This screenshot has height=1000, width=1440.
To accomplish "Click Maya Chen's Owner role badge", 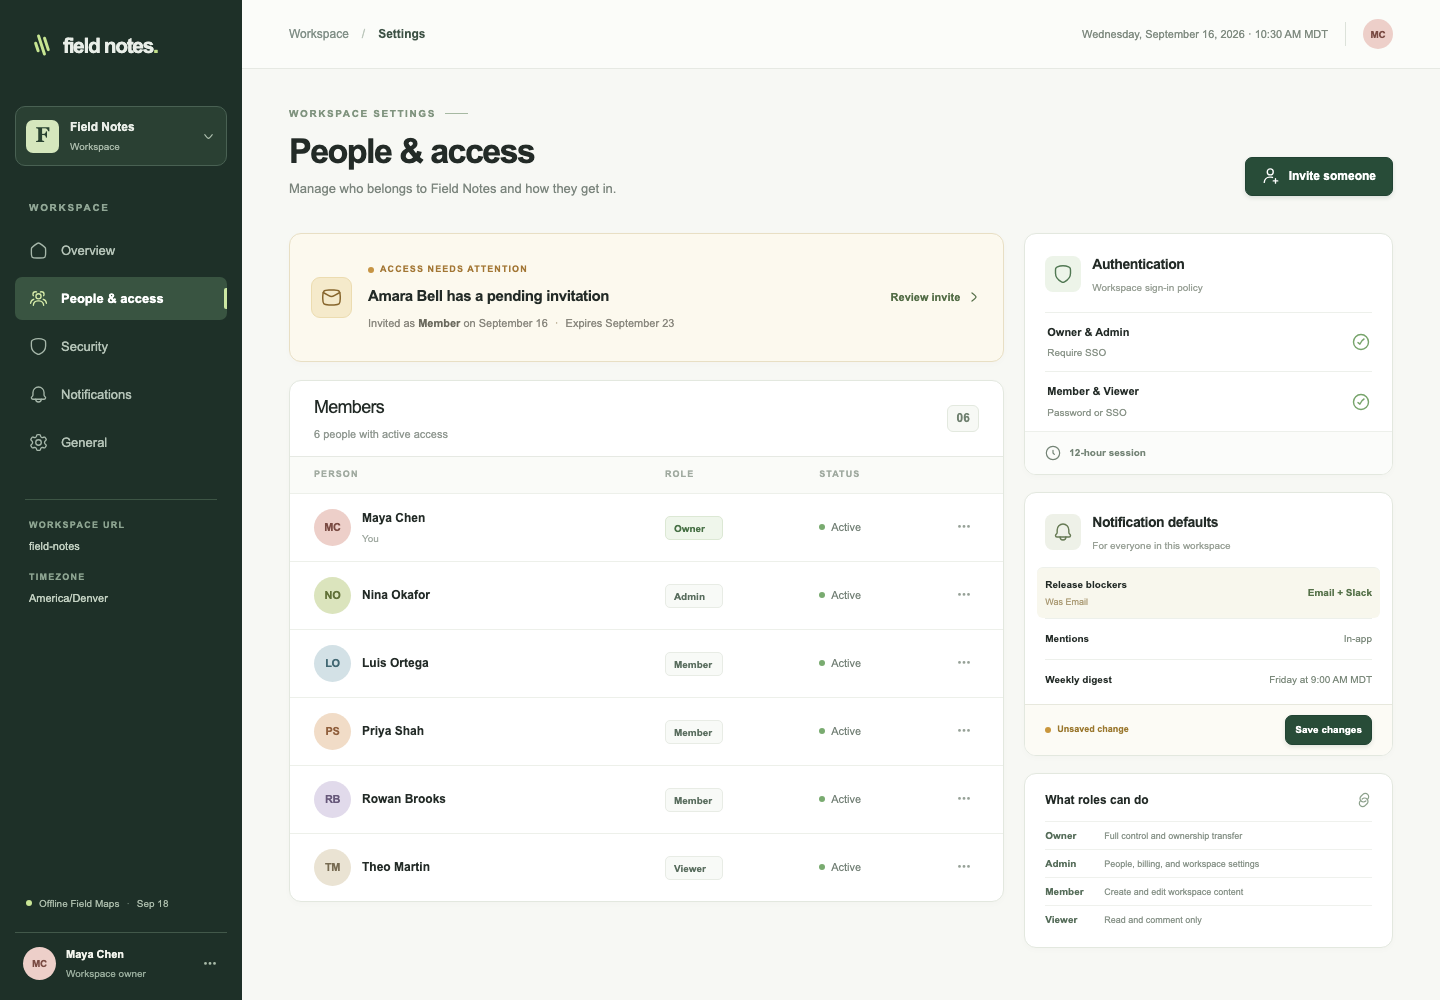I will tap(694, 528).
